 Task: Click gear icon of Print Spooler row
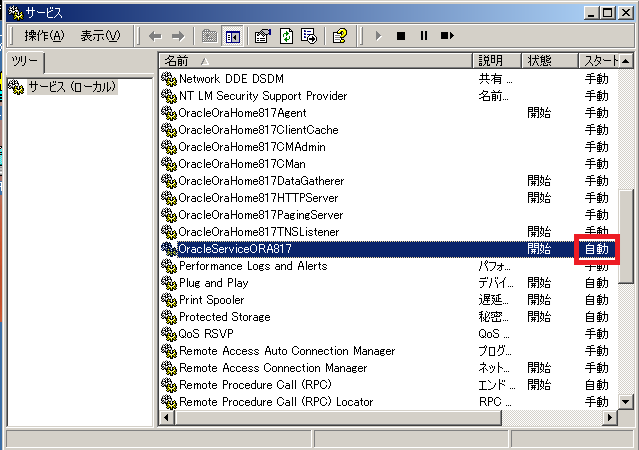click(x=169, y=300)
